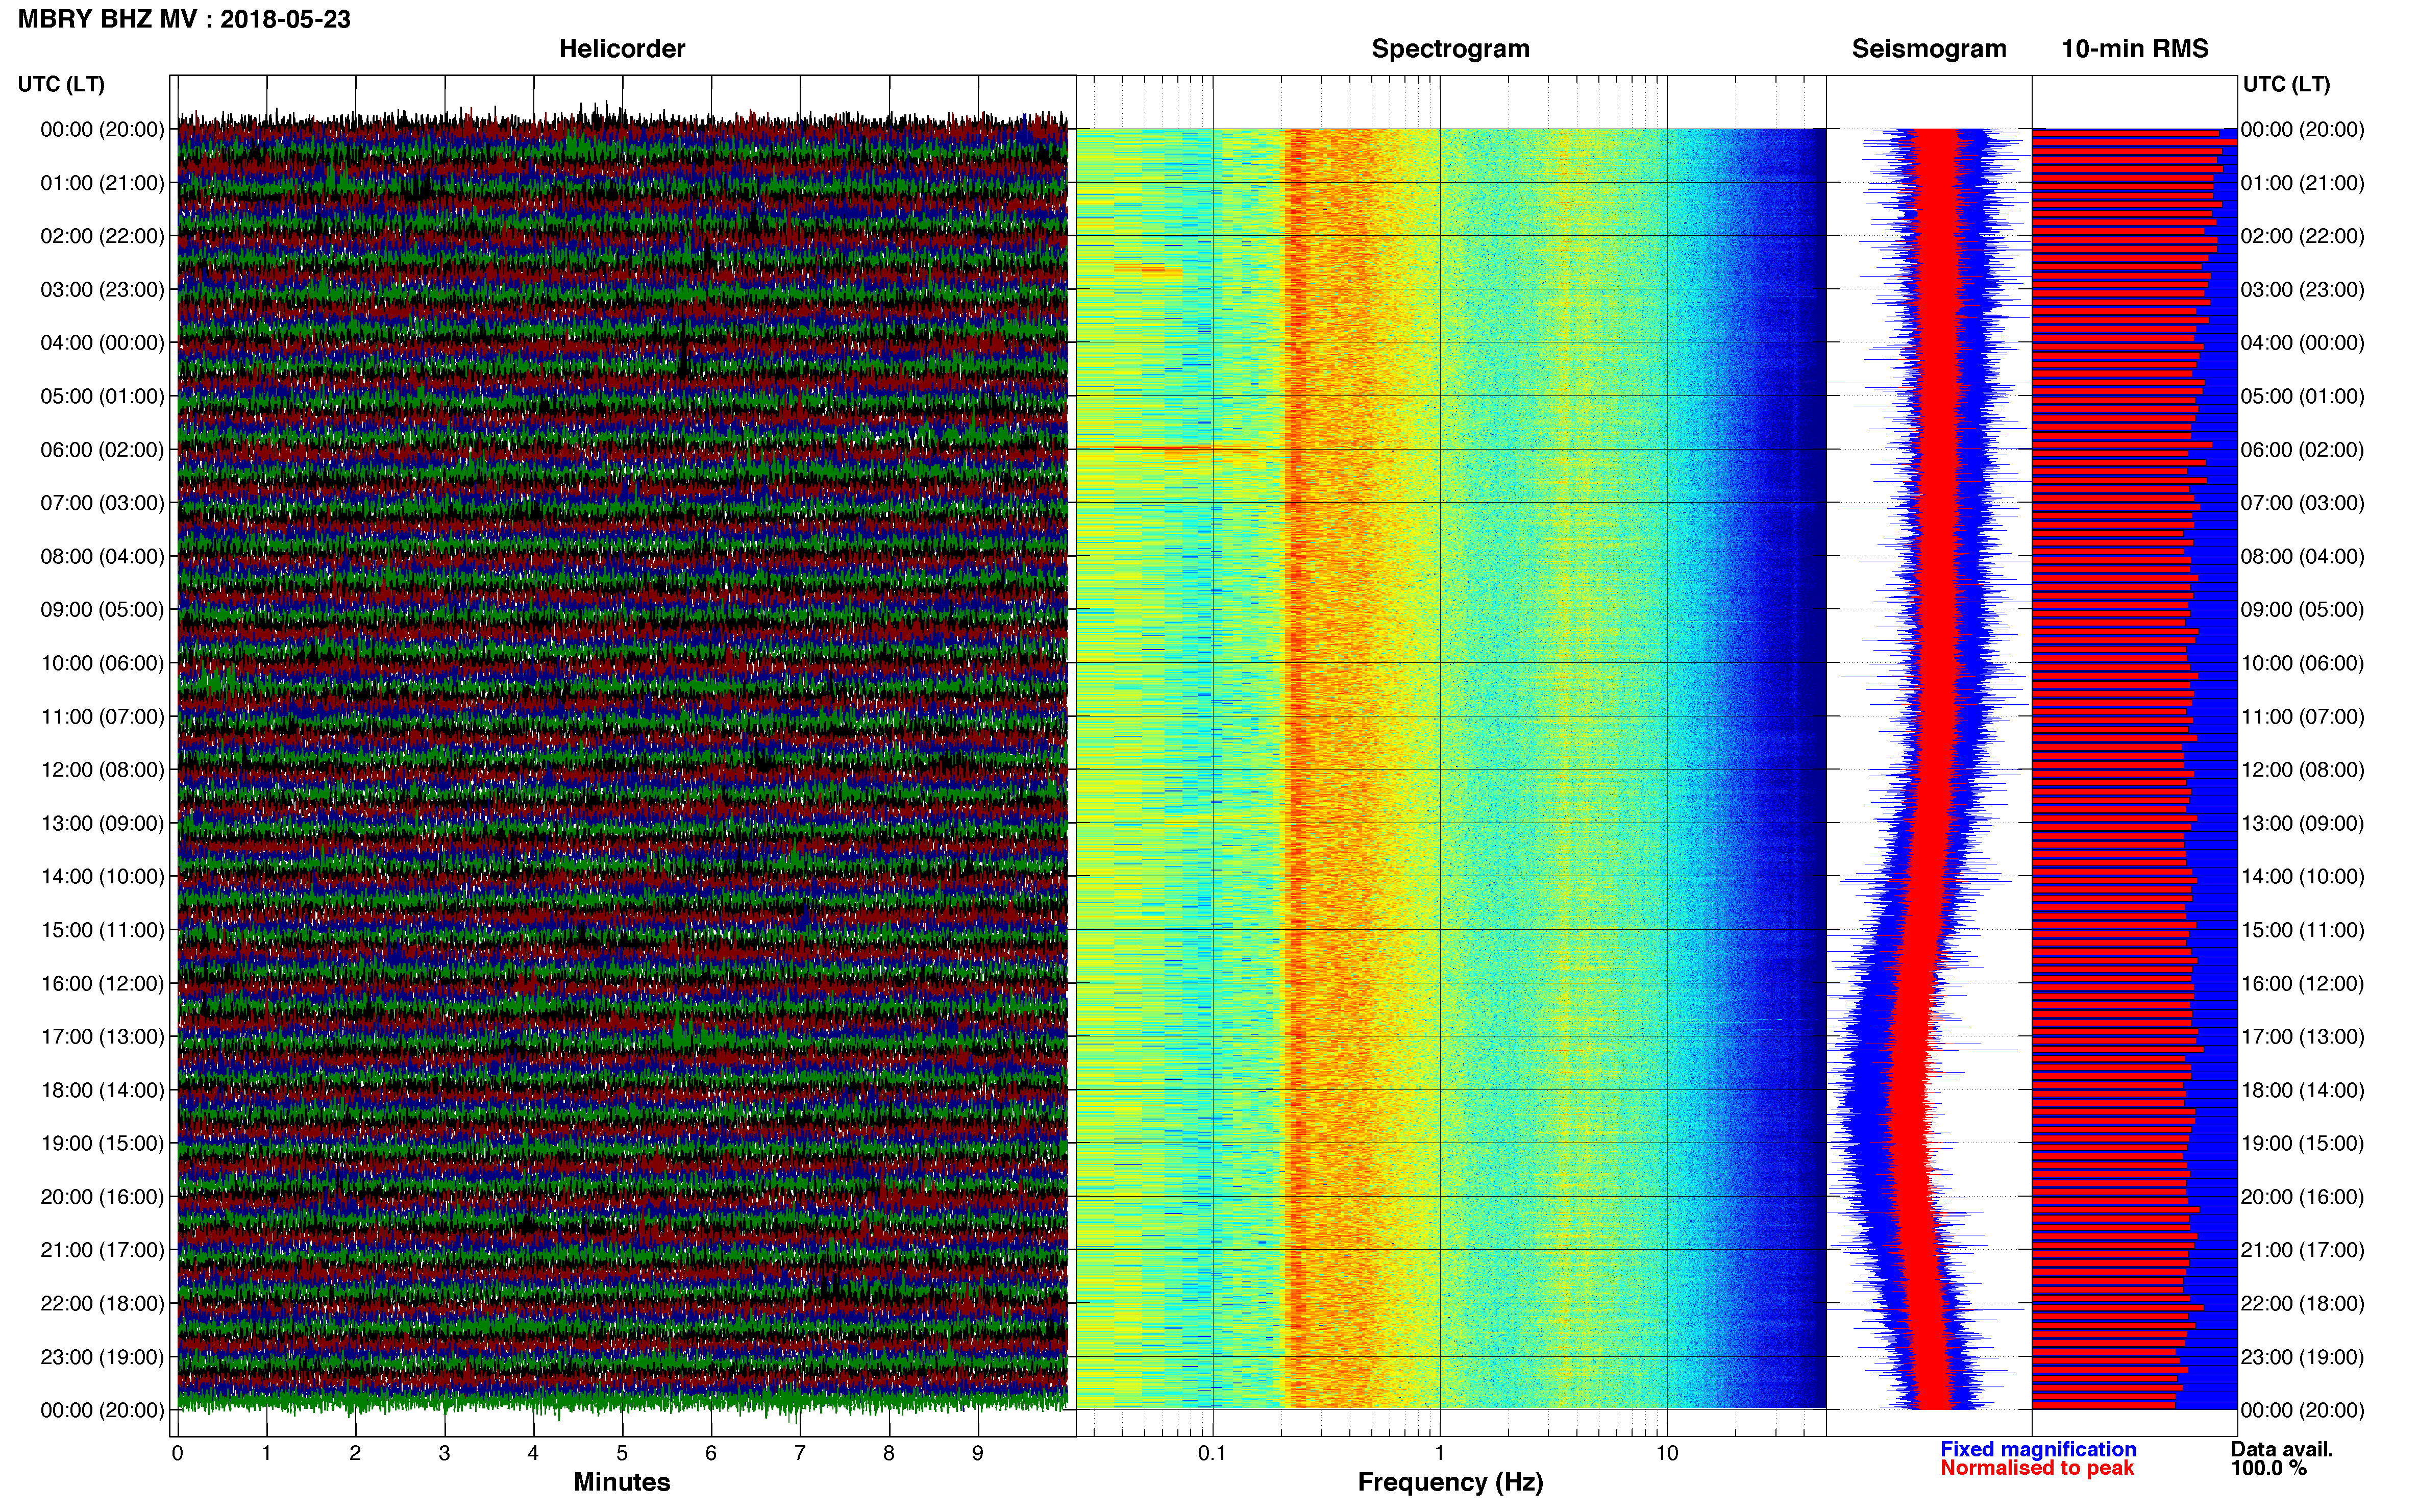Click the '100.0 %' data availability value
Image resolution: width=2419 pixels, height=1512 pixels.
(x=2268, y=1468)
